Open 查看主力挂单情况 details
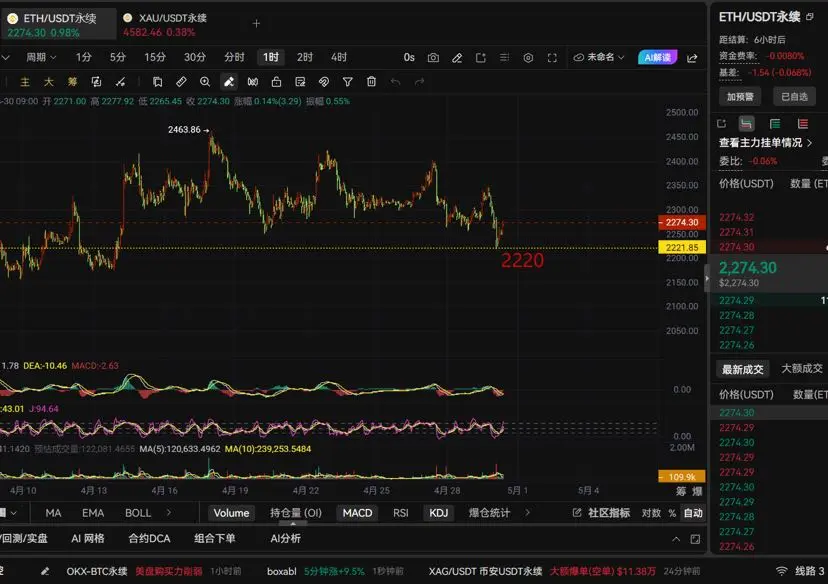Viewport: 828px width, 584px height. coord(765,143)
